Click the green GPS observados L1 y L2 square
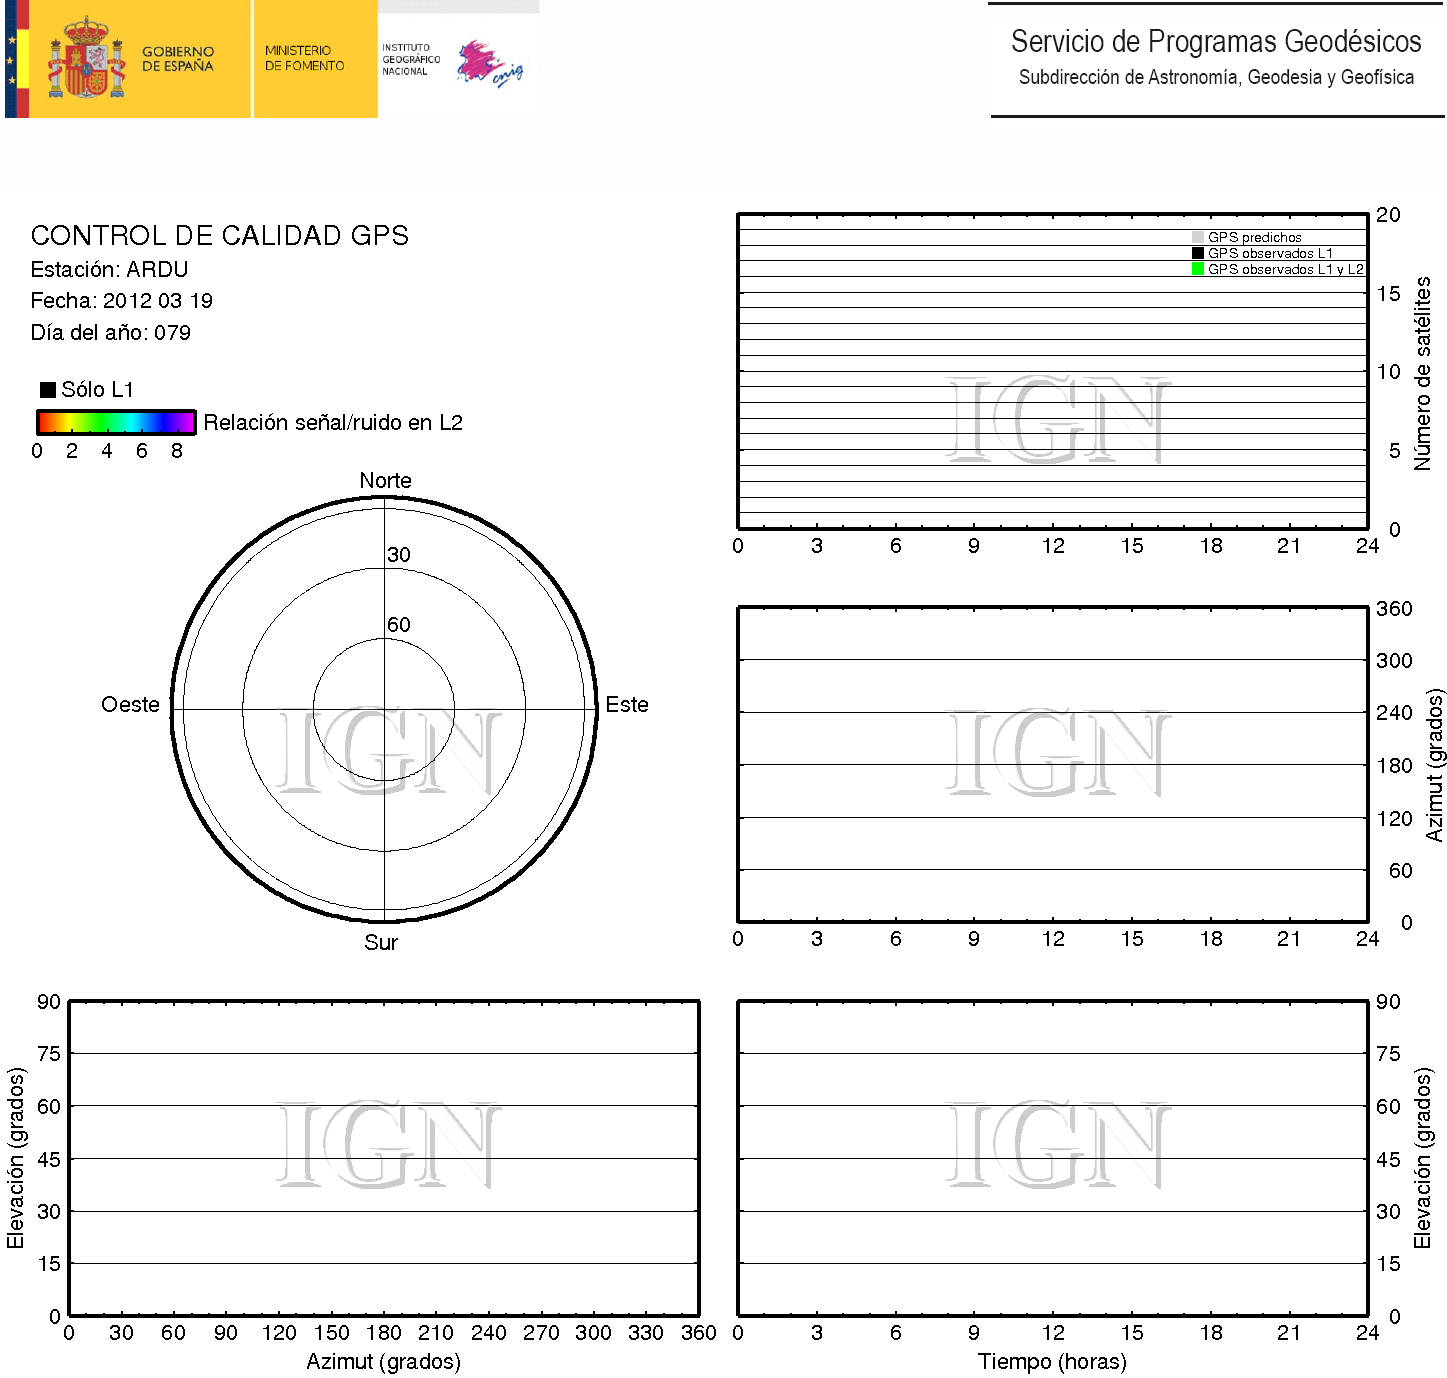 (x=1197, y=270)
